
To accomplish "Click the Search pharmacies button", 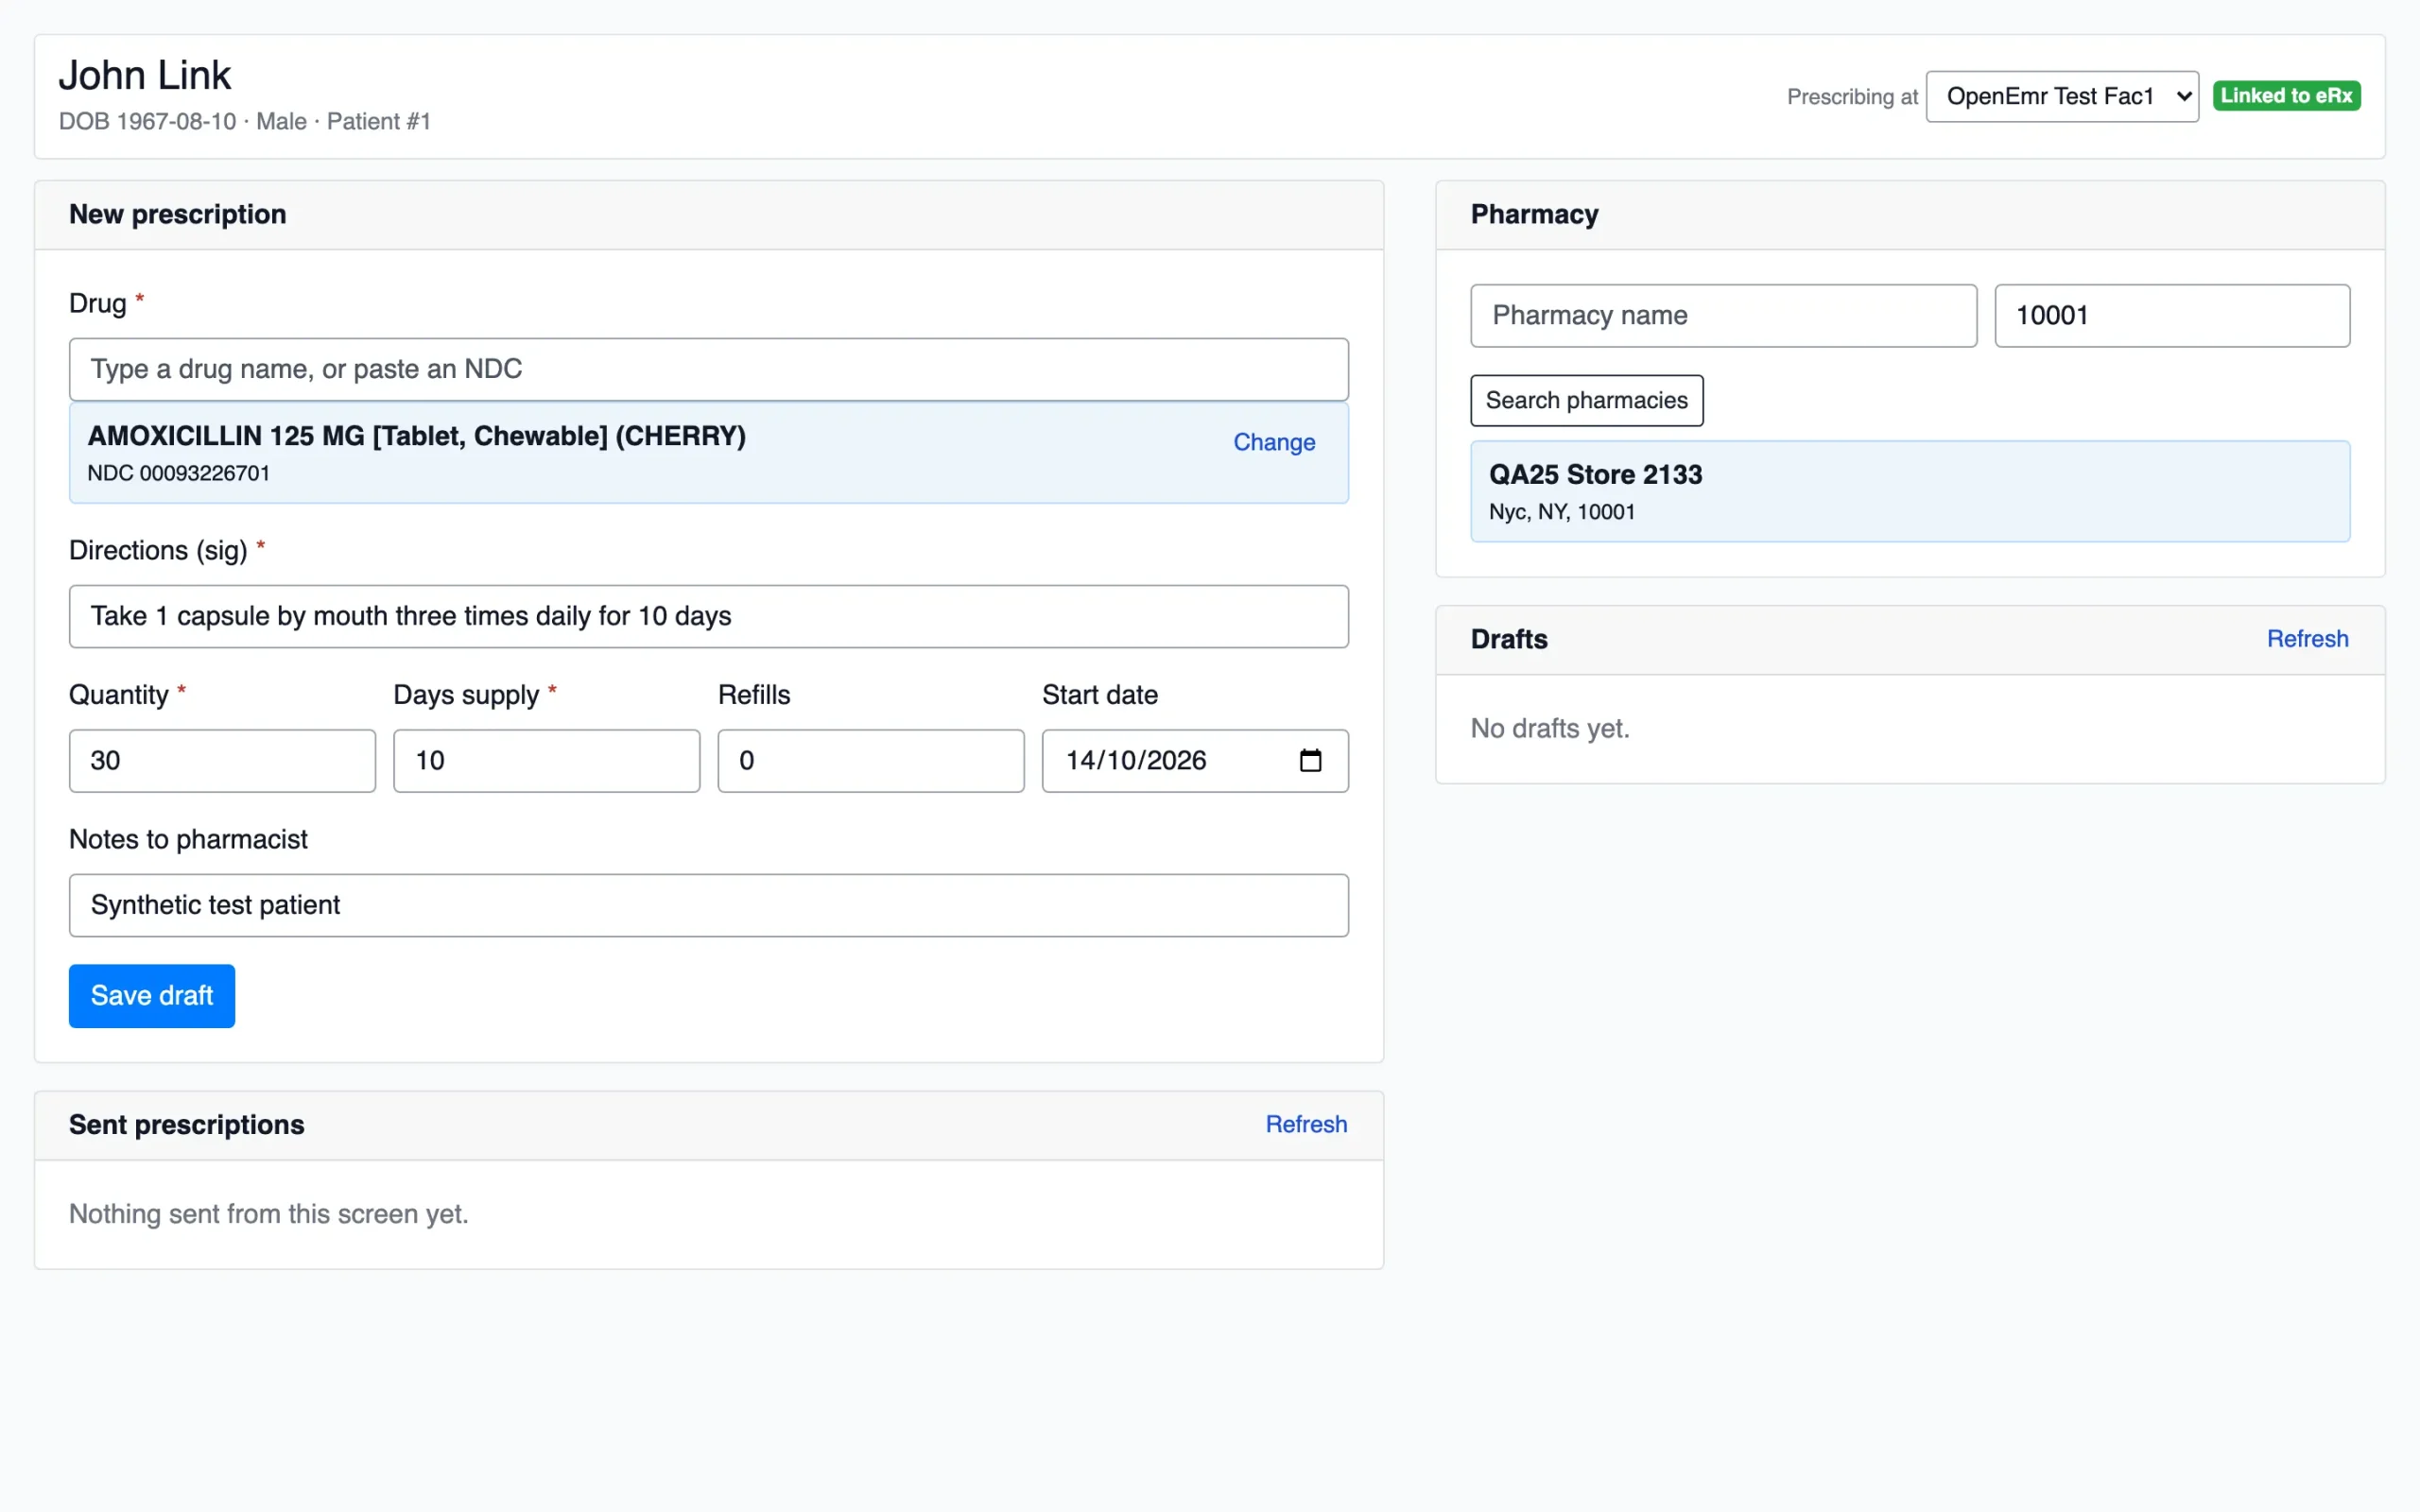I will [1586, 401].
